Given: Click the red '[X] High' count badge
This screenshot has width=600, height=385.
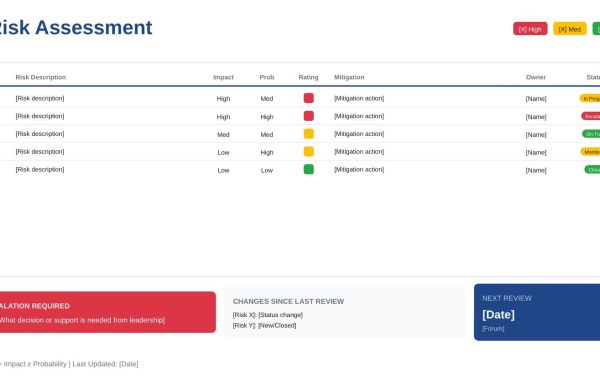Looking at the screenshot, I should pyautogui.click(x=530, y=29).
